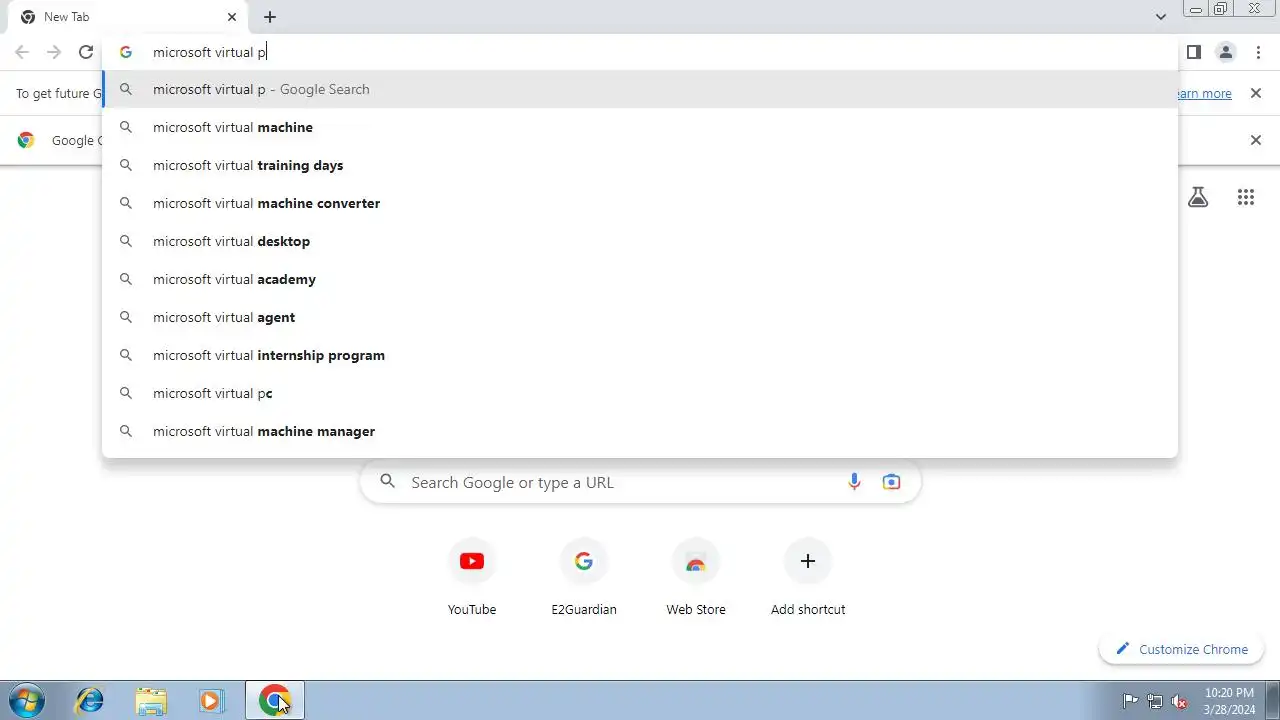Open a new tab with the plus button
The width and height of the screenshot is (1280, 720).
pos(270,17)
